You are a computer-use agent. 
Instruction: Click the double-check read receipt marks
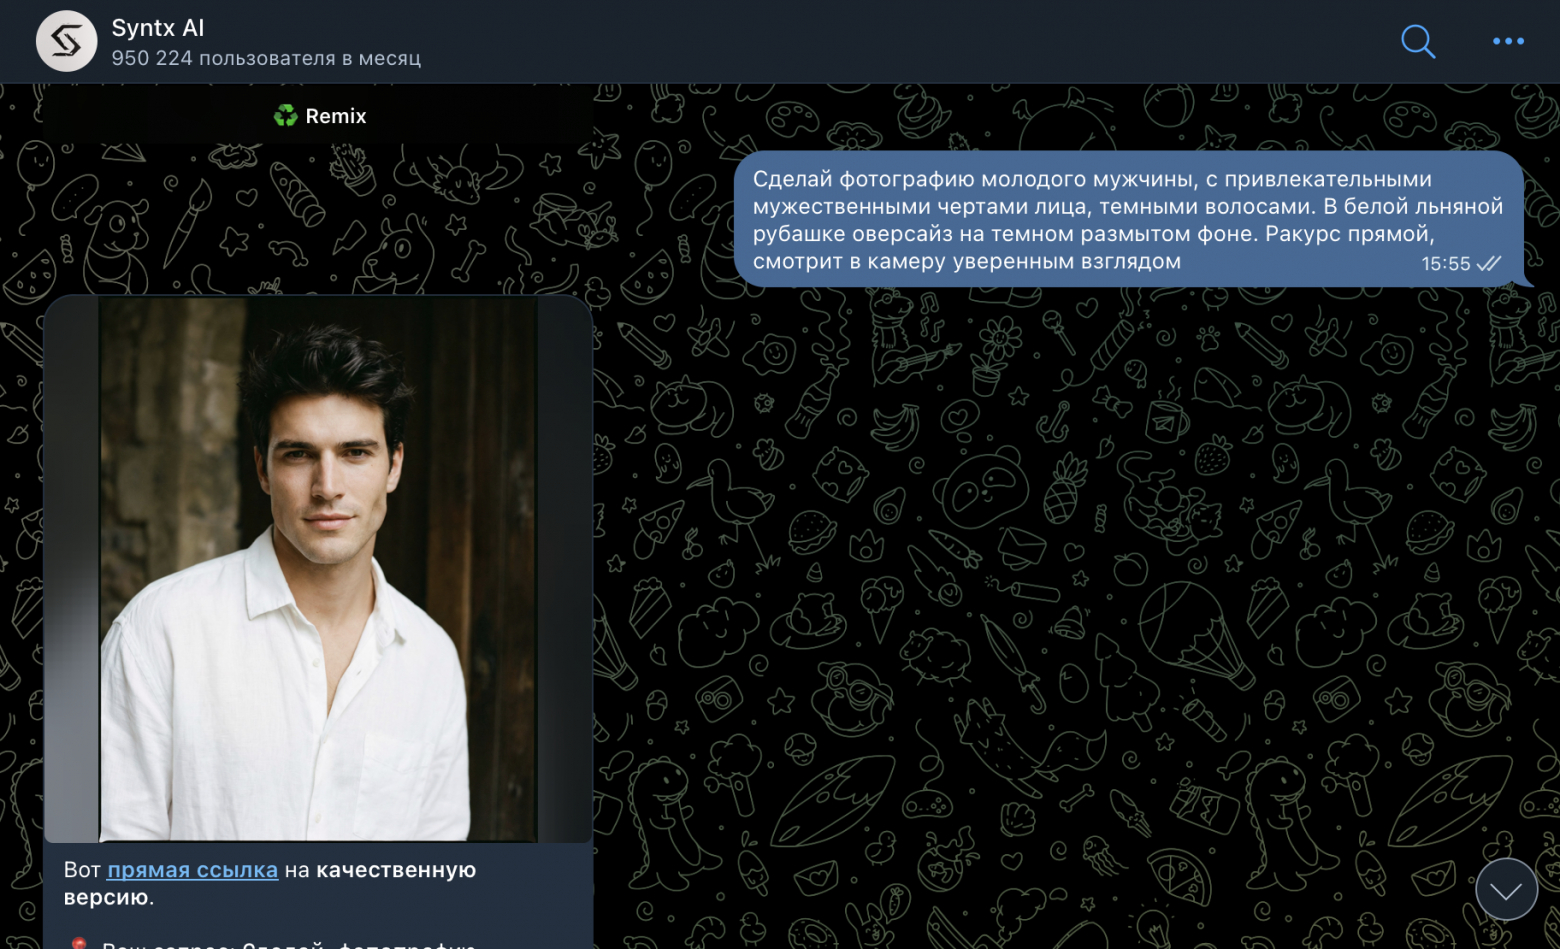pyautogui.click(x=1489, y=264)
